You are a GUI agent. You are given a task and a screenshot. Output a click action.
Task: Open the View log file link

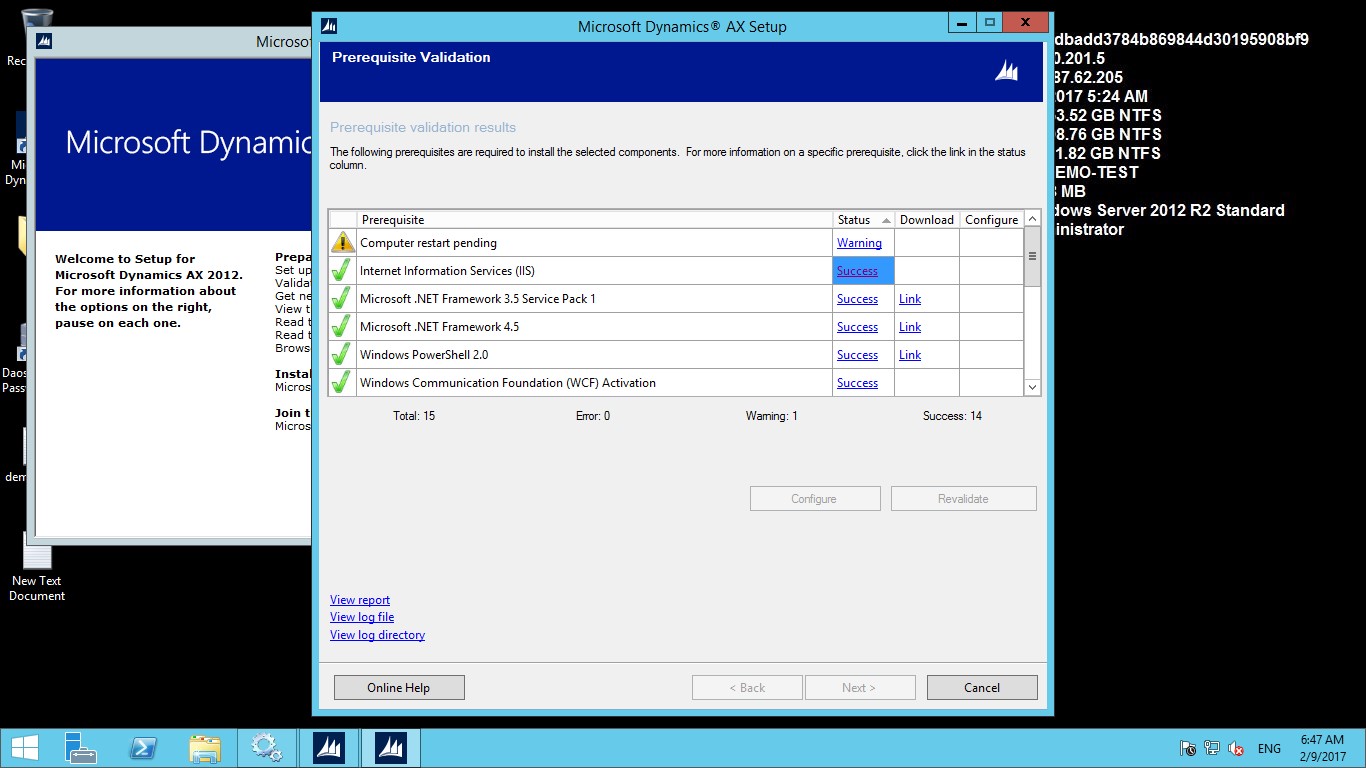click(362, 617)
